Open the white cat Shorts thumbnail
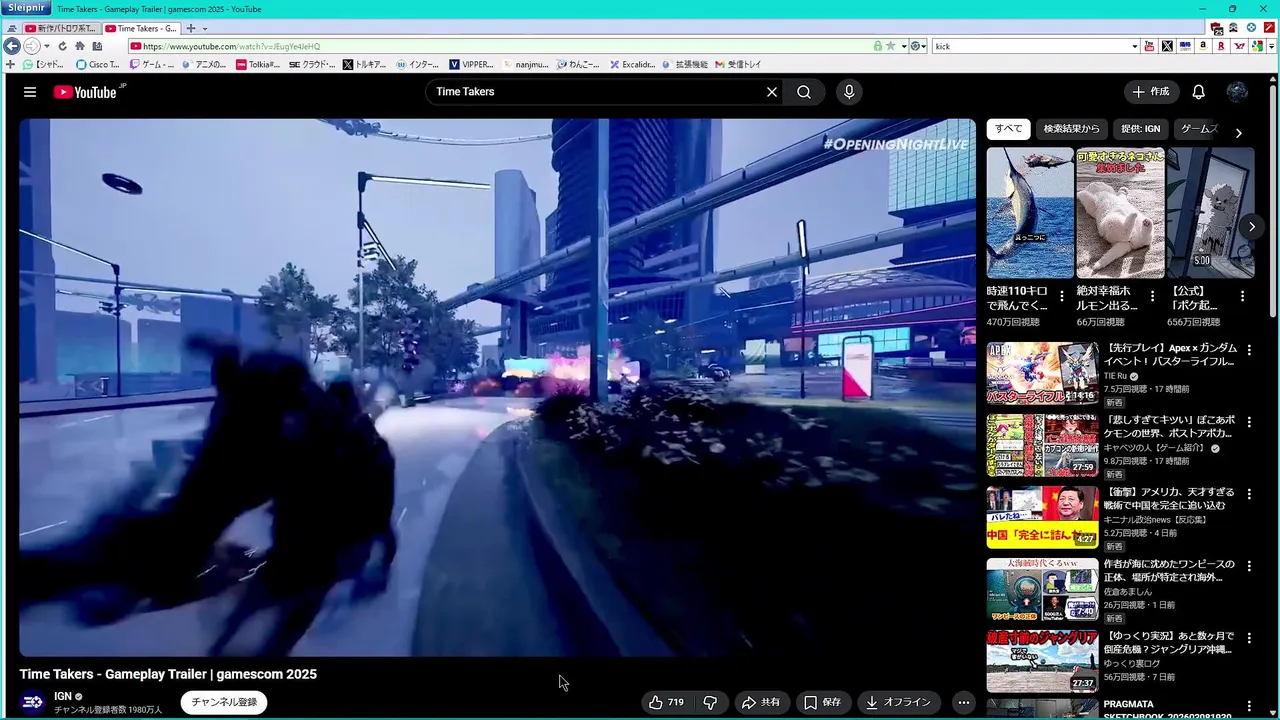 click(1120, 213)
